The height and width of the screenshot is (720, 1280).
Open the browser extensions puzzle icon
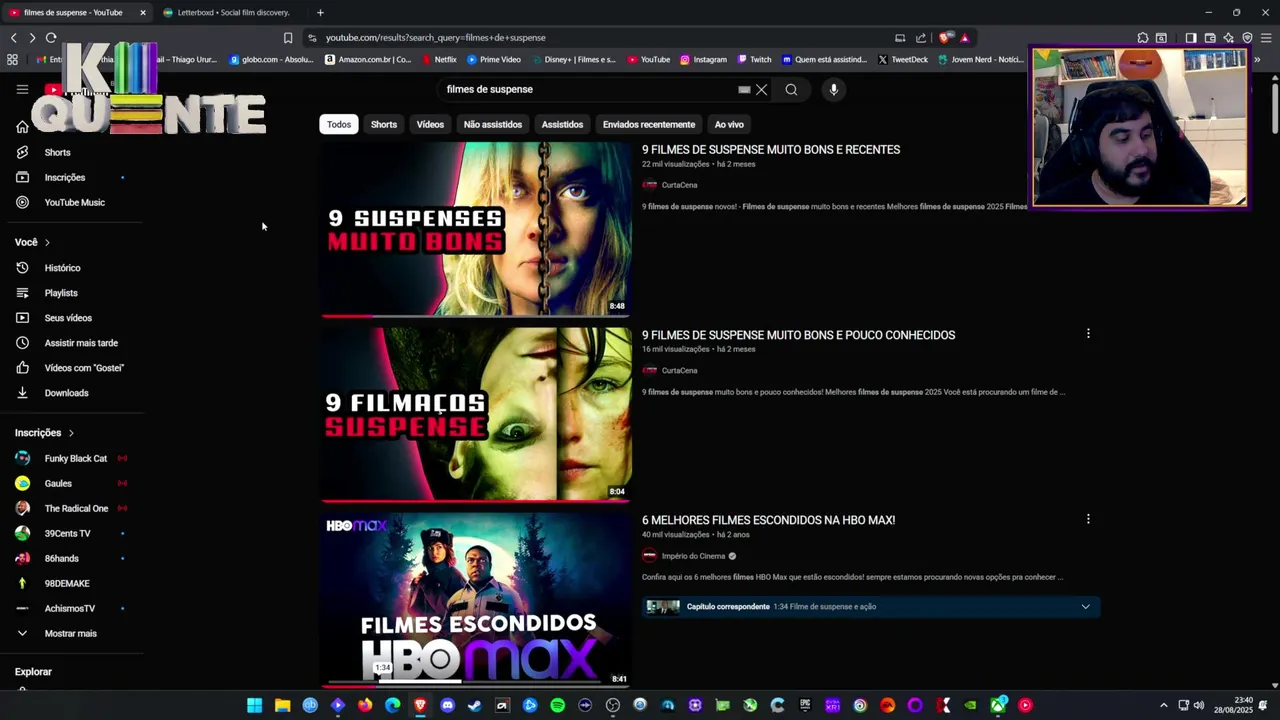(x=1143, y=37)
